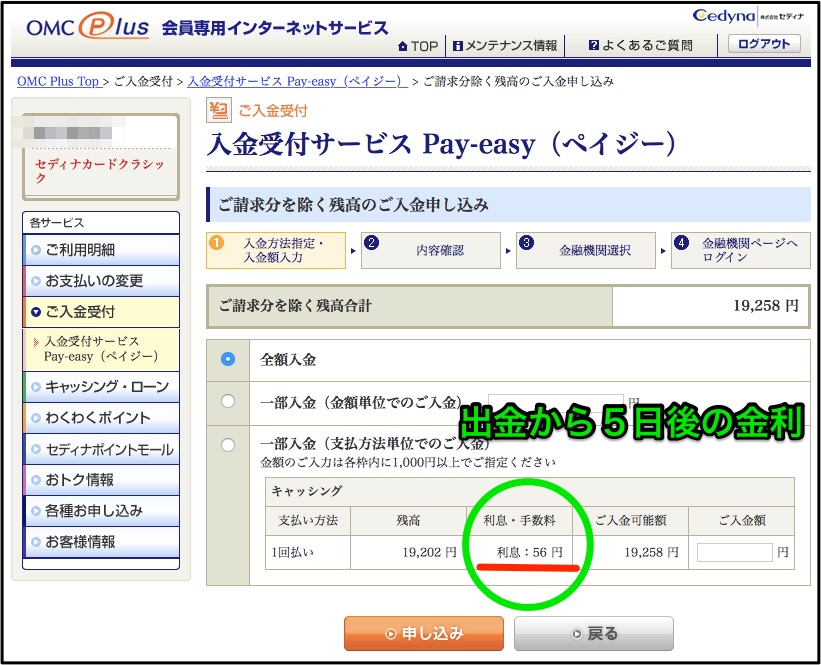
Task: Click the 各サービス sidebar heading
Action: click(x=57, y=223)
